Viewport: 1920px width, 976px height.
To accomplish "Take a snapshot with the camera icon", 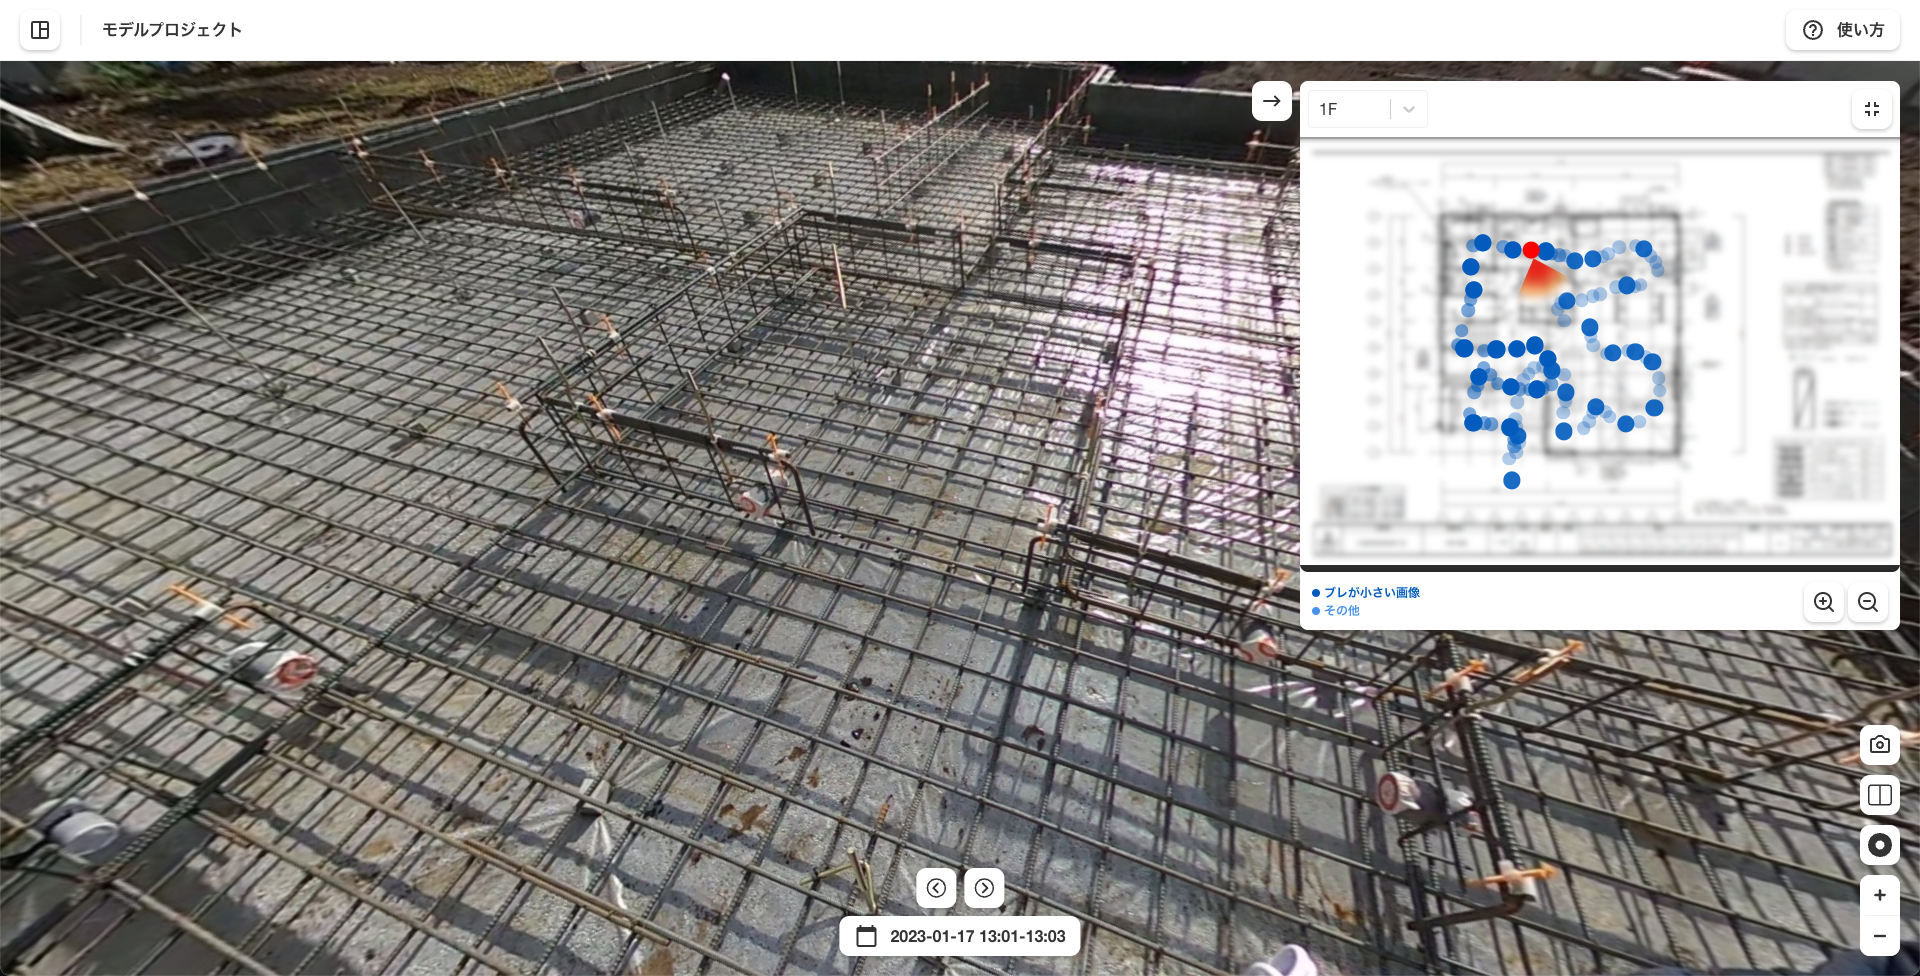I will [1880, 745].
